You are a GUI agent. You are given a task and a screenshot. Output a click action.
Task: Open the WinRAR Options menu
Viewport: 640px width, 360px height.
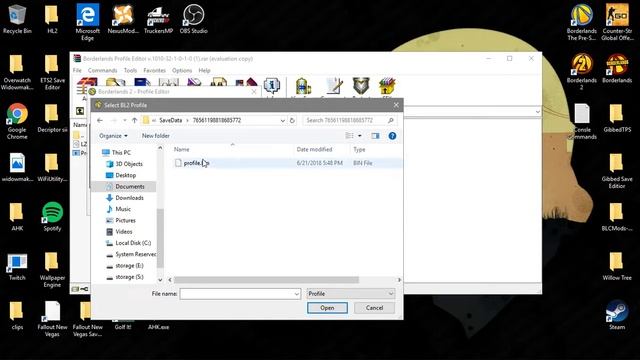point(182,70)
